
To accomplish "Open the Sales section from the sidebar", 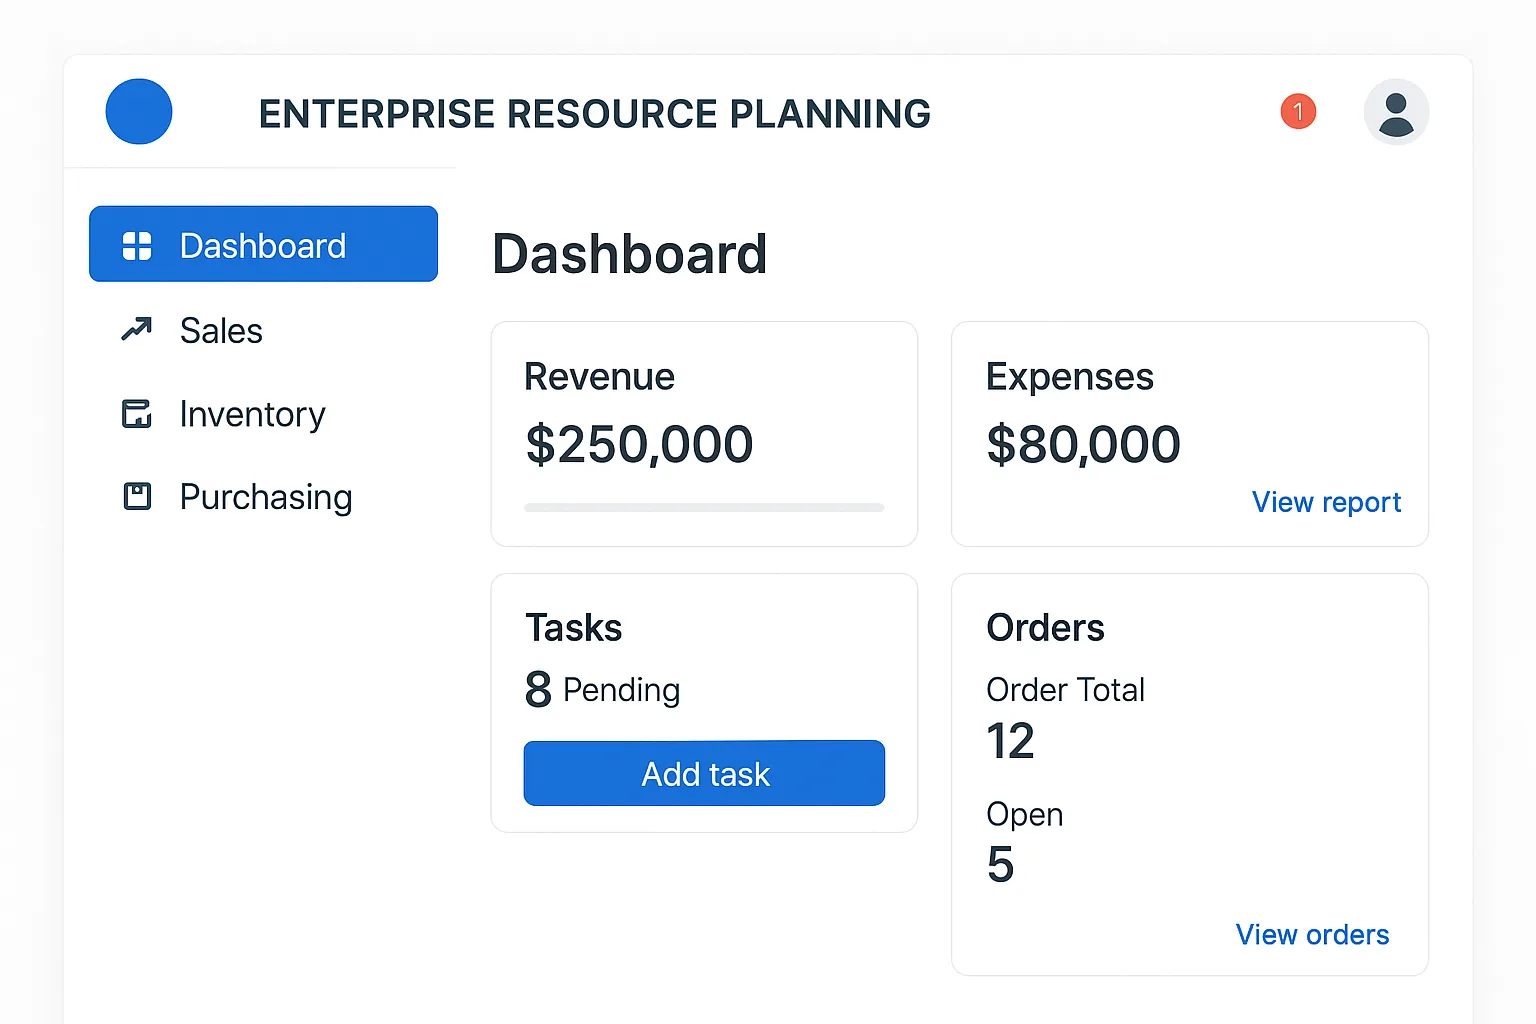I will coord(221,330).
